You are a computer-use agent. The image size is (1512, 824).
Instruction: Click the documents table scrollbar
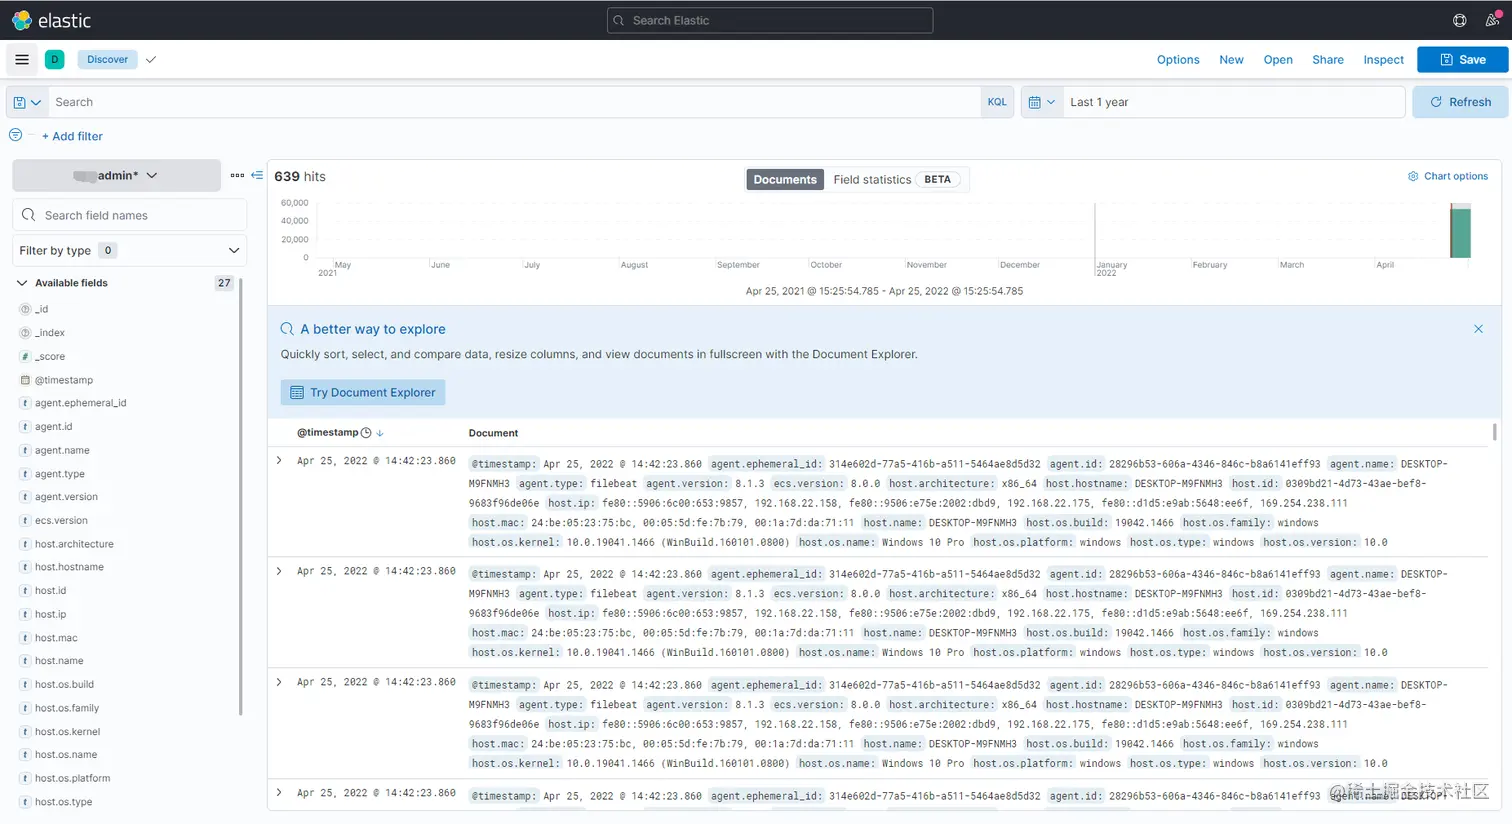1494,431
